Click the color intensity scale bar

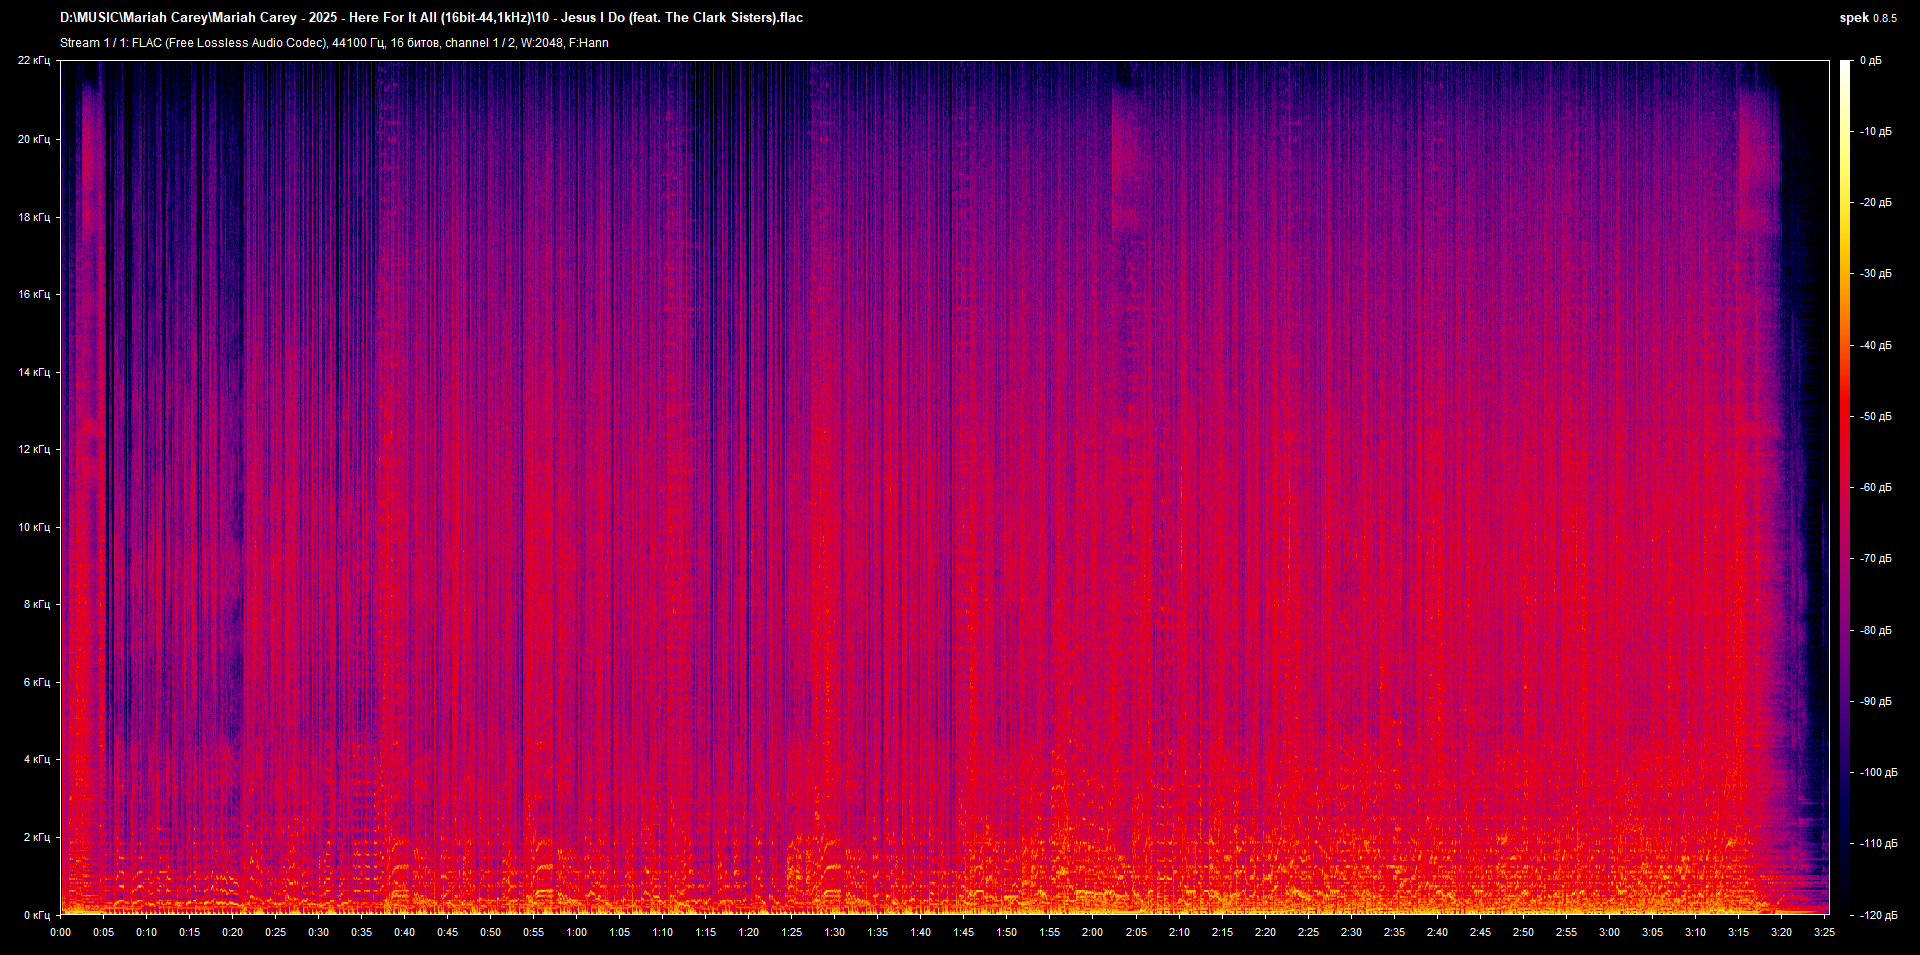(x=1846, y=488)
